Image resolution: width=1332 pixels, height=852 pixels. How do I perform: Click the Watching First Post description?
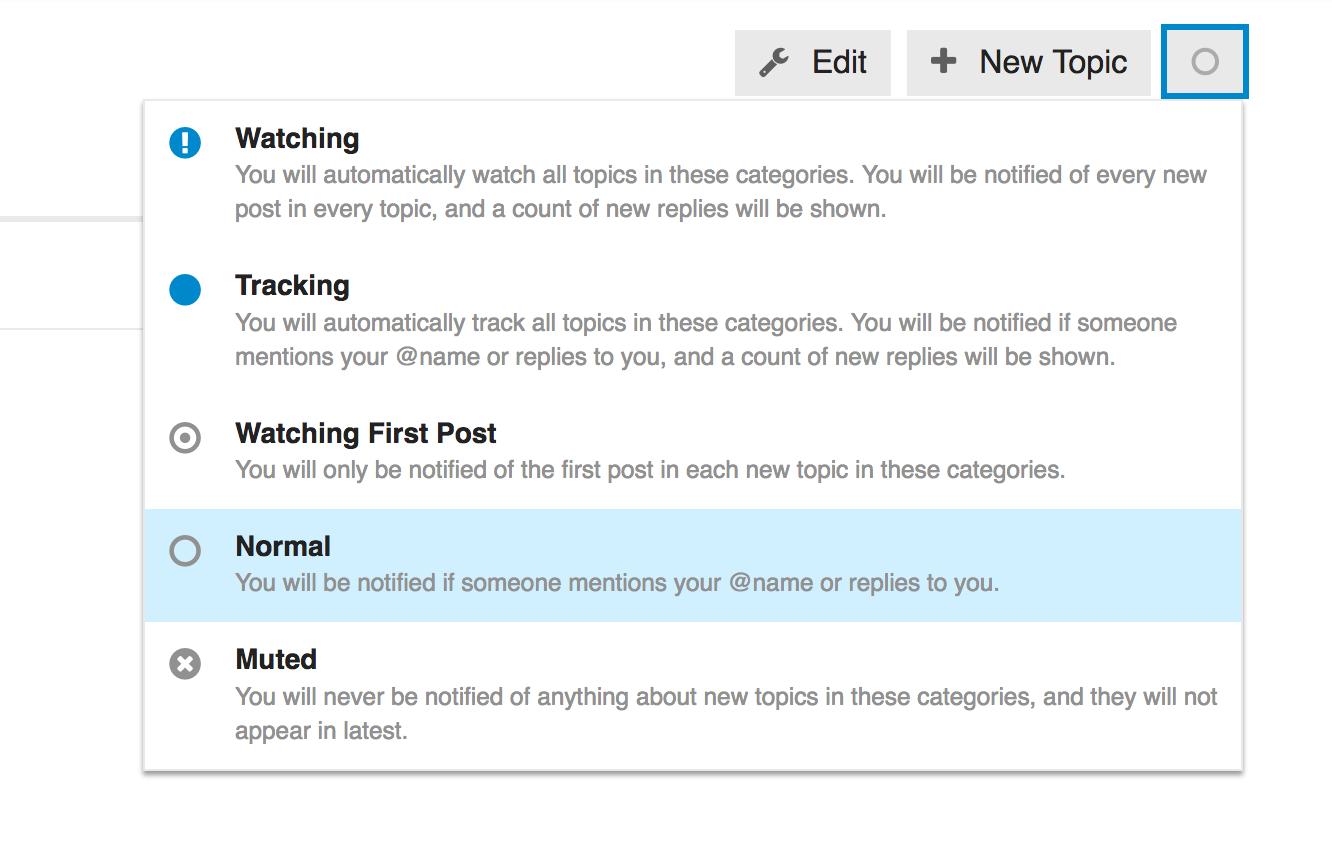(650, 469)
